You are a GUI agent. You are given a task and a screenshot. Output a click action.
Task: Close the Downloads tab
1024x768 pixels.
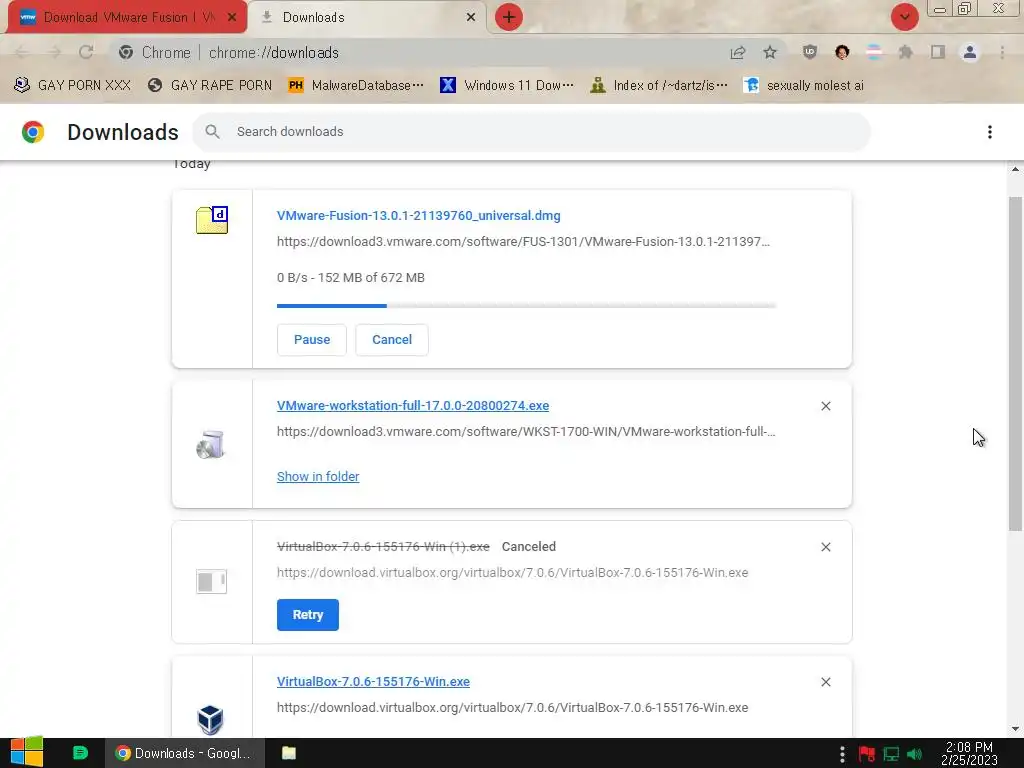coord(470,17)
